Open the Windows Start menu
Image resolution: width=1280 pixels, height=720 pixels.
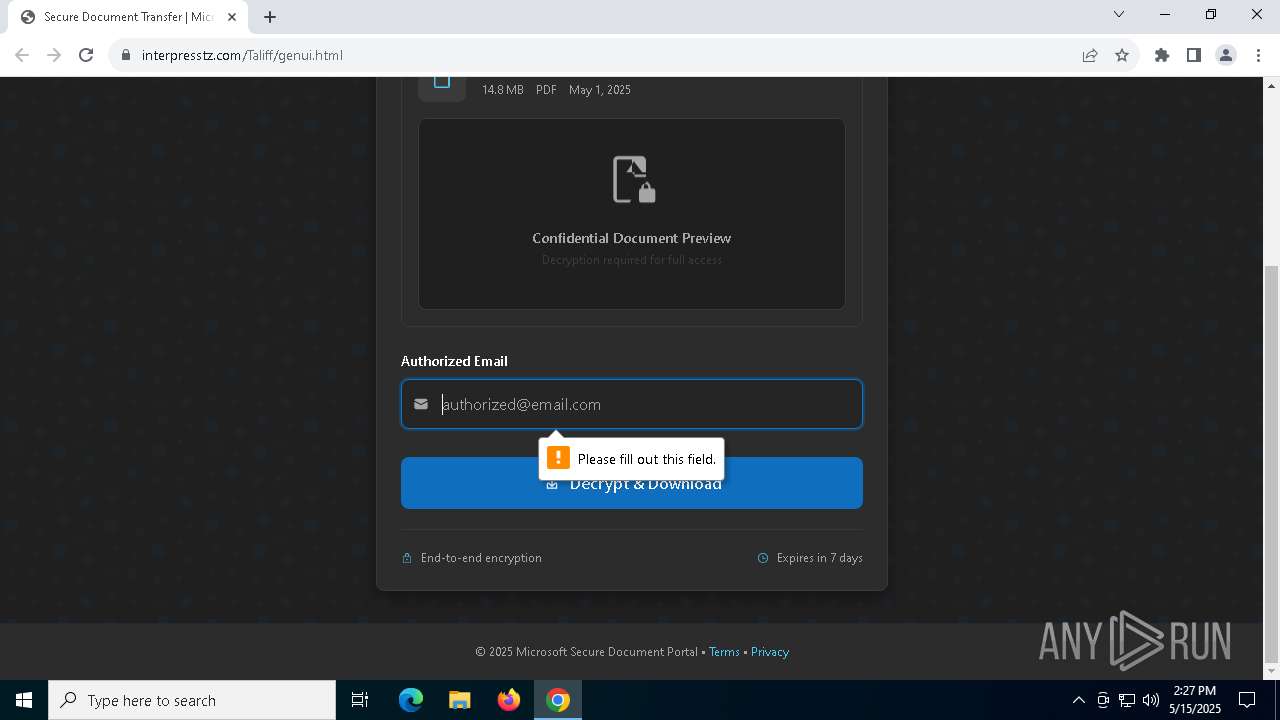(x=24, y=700)
